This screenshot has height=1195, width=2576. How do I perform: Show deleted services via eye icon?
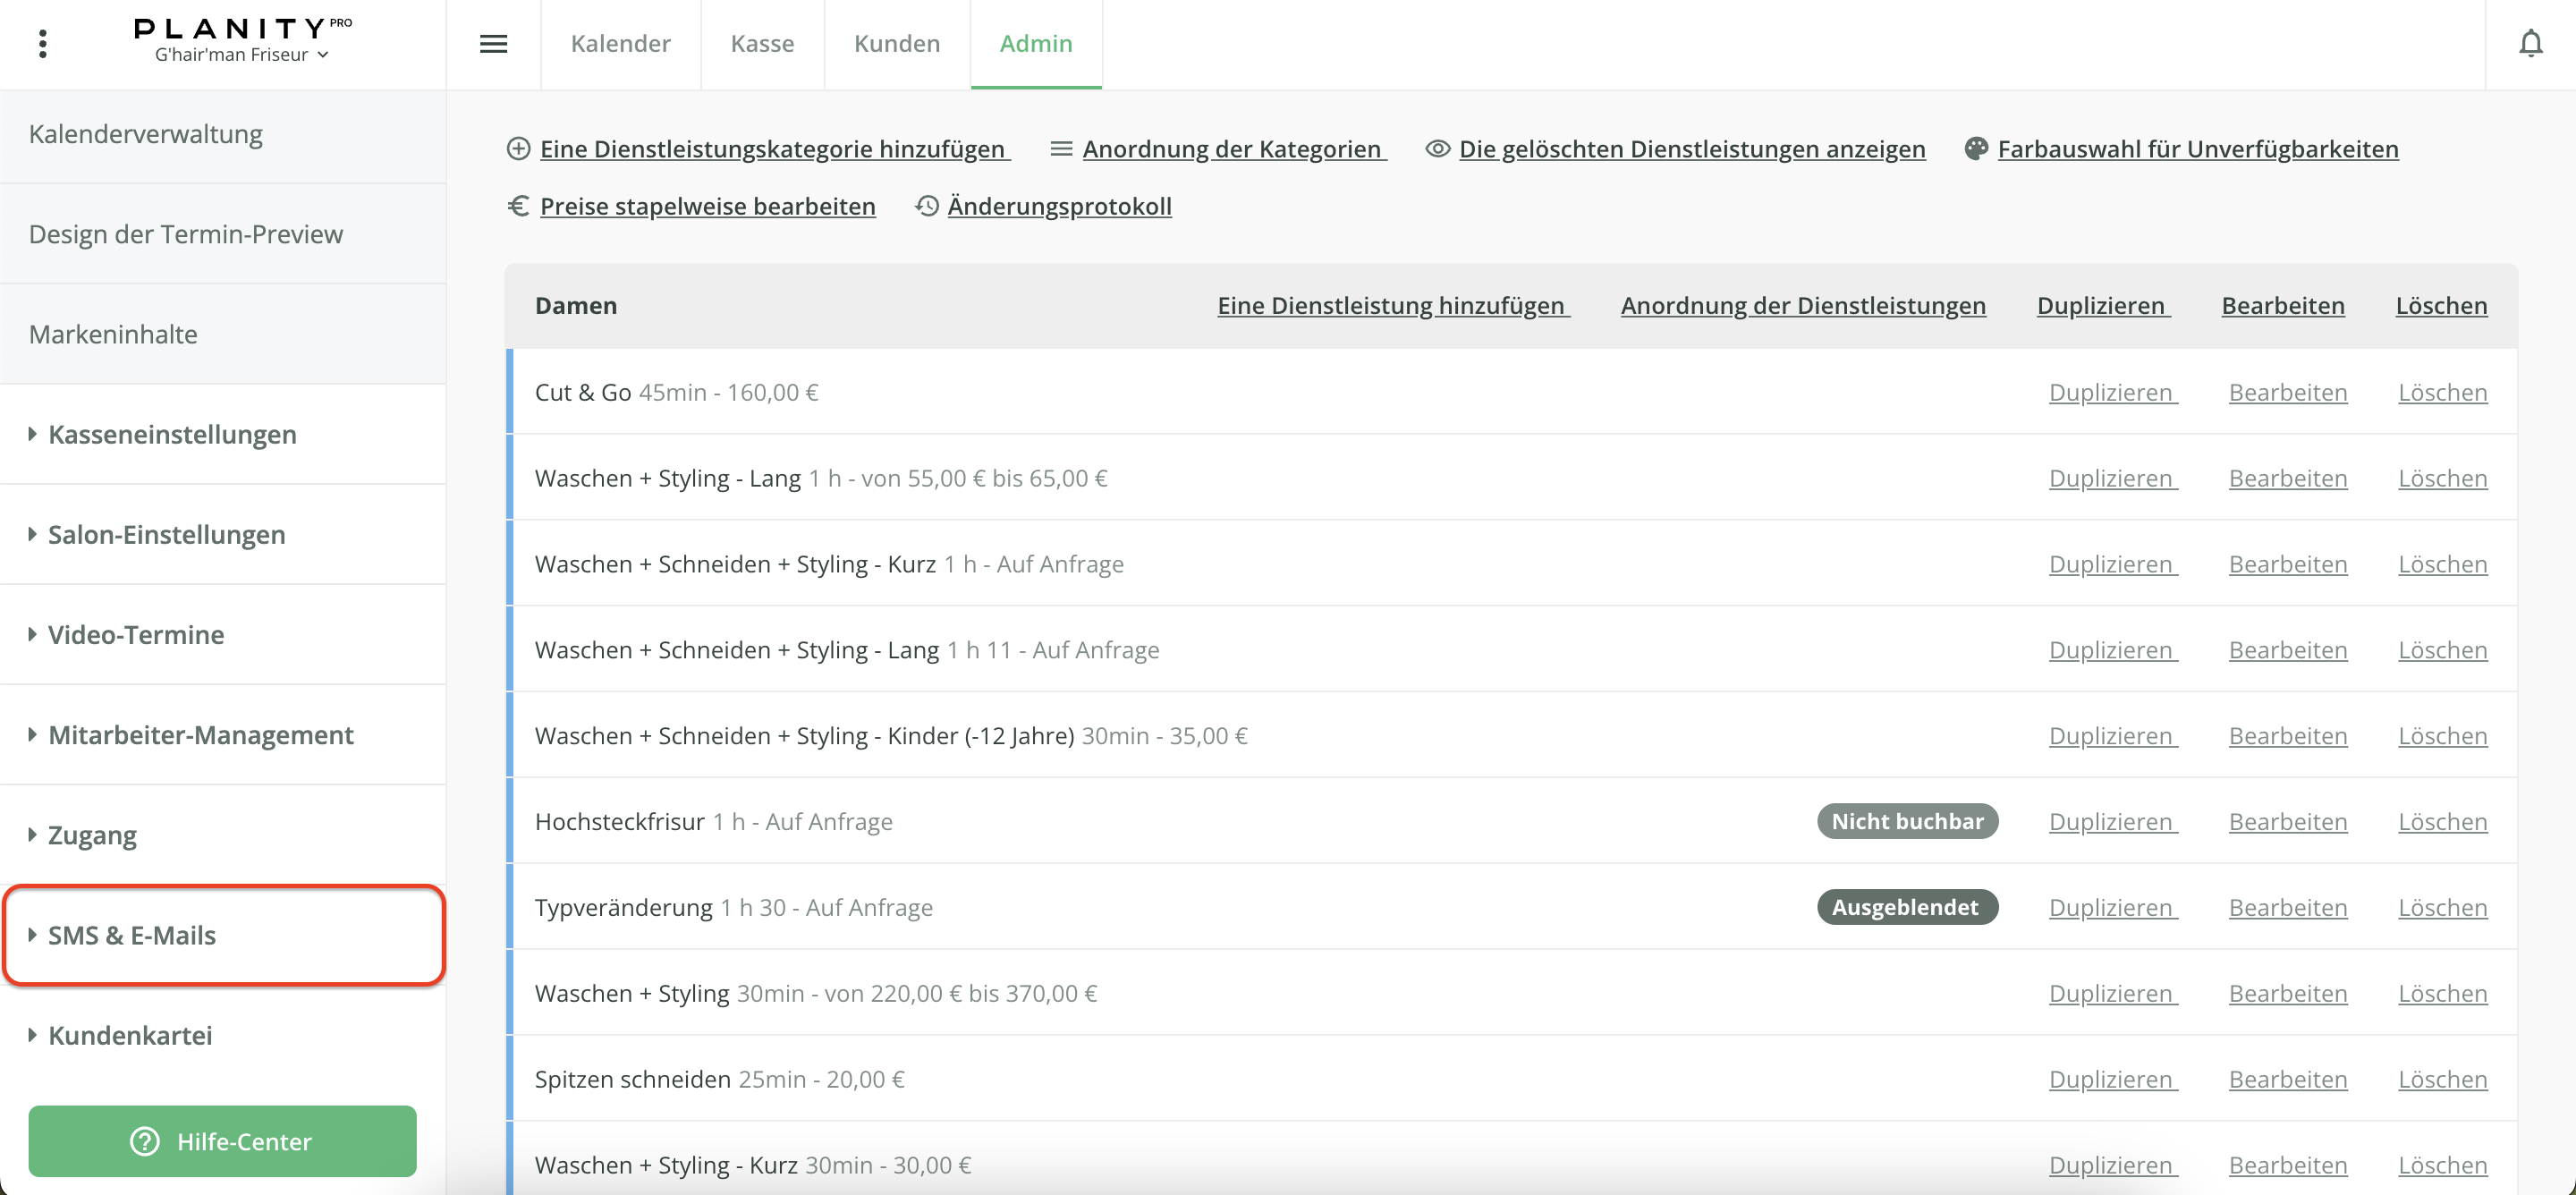click(x=1437, y=149)
